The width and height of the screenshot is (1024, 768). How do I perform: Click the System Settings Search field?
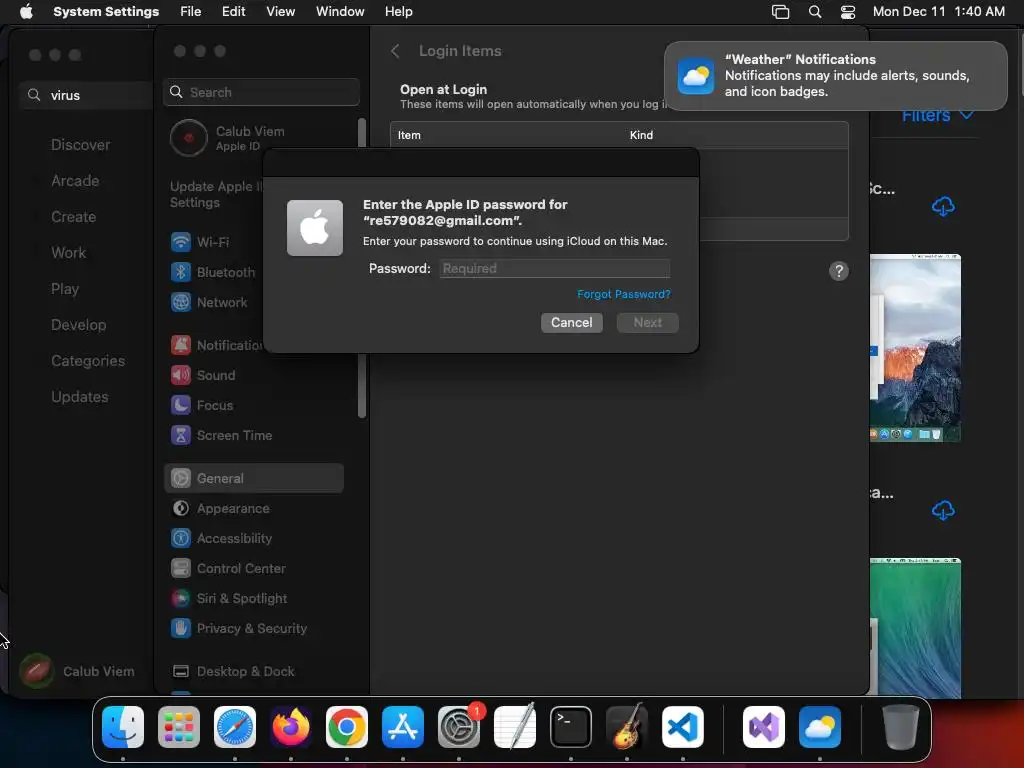pyautogui.click(x=261, y=92)
